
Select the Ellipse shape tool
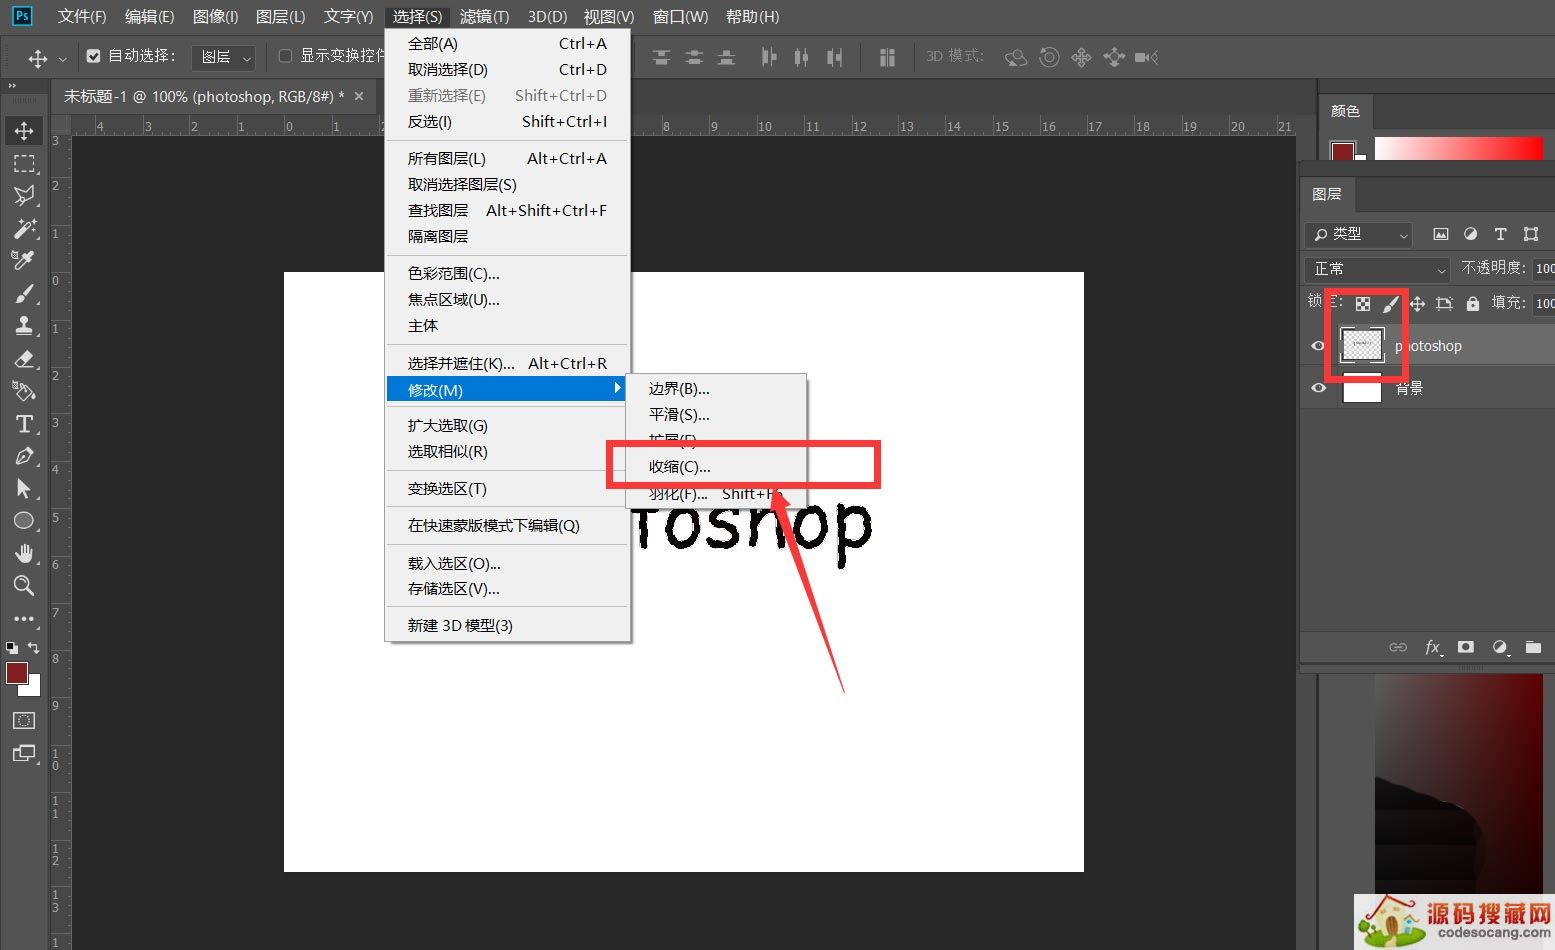24,521
